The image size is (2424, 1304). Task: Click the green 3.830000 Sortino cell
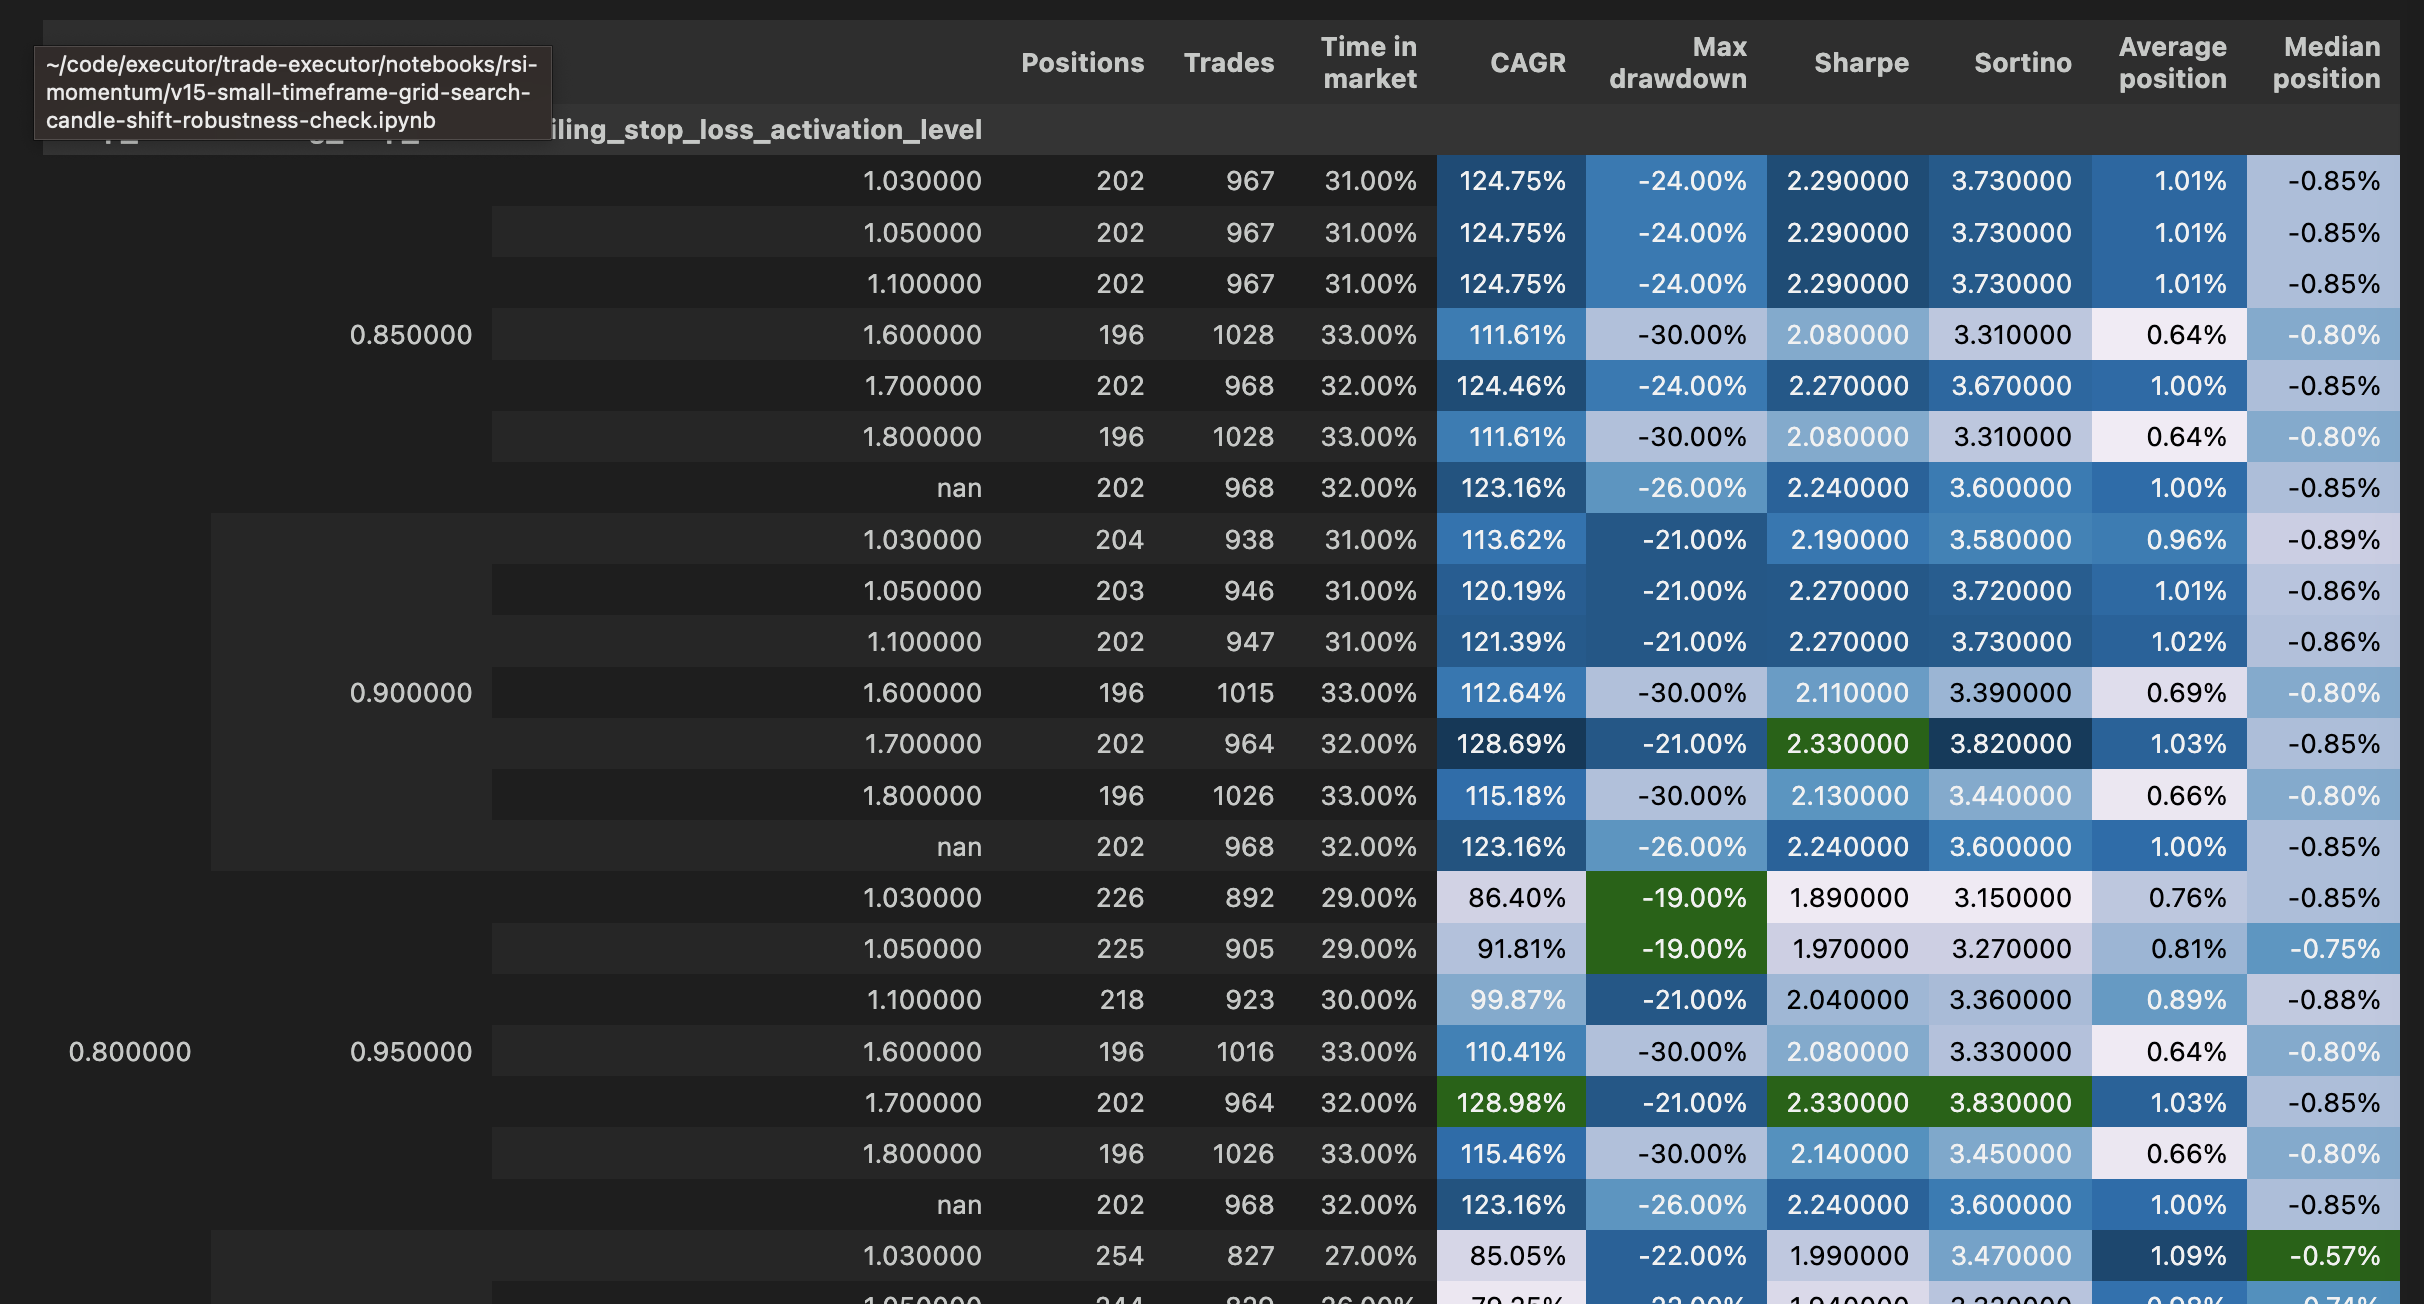tap(2010, 1103)
